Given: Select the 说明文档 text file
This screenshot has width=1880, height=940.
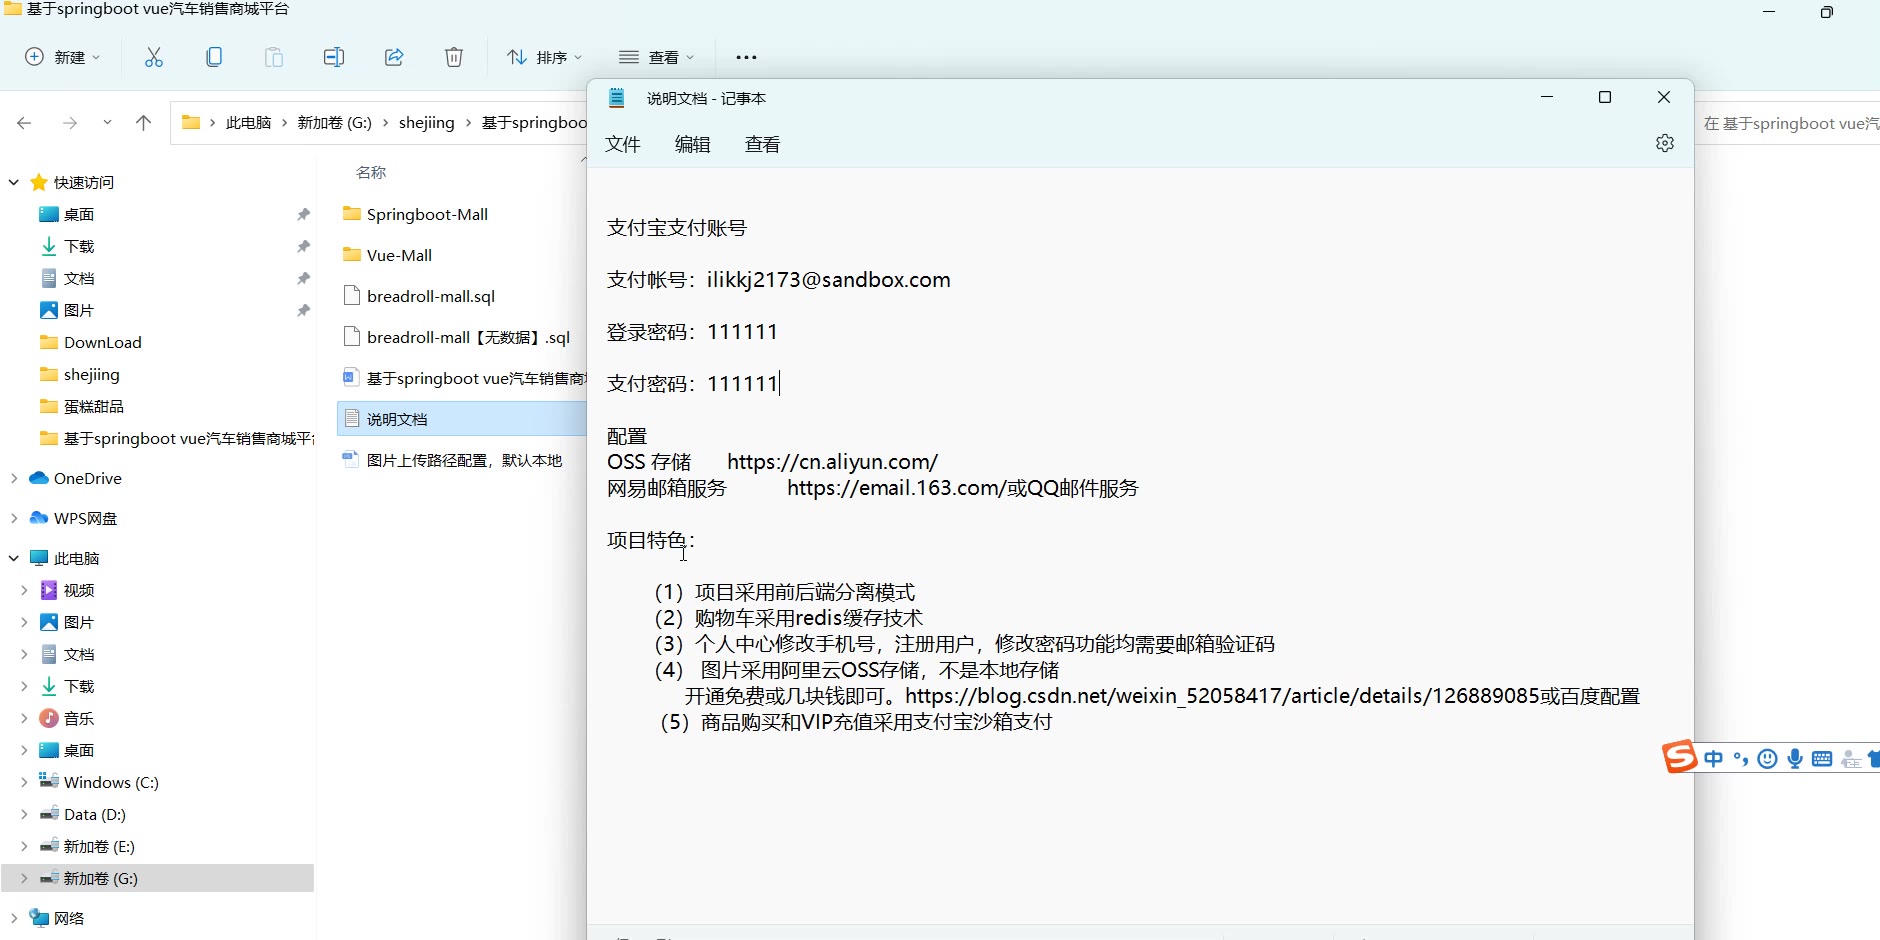Looking at the screenshot, I should click(x=462, y=419).
